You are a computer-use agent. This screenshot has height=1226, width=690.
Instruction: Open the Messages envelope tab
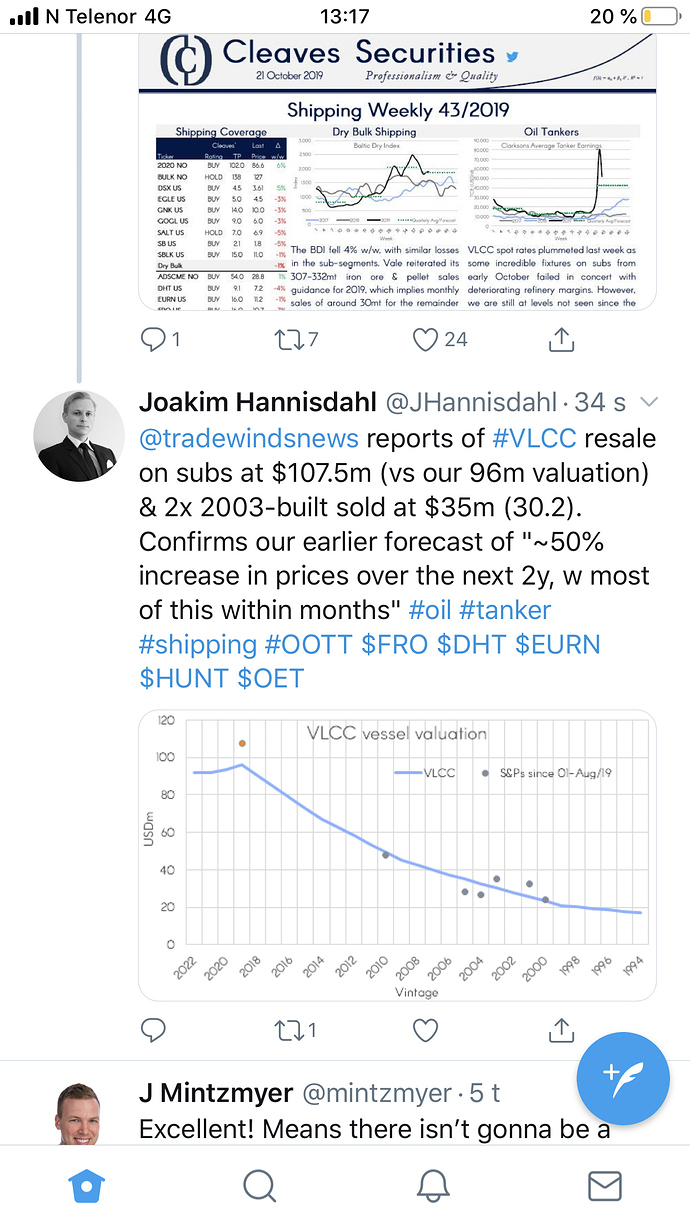(605, 1186)
